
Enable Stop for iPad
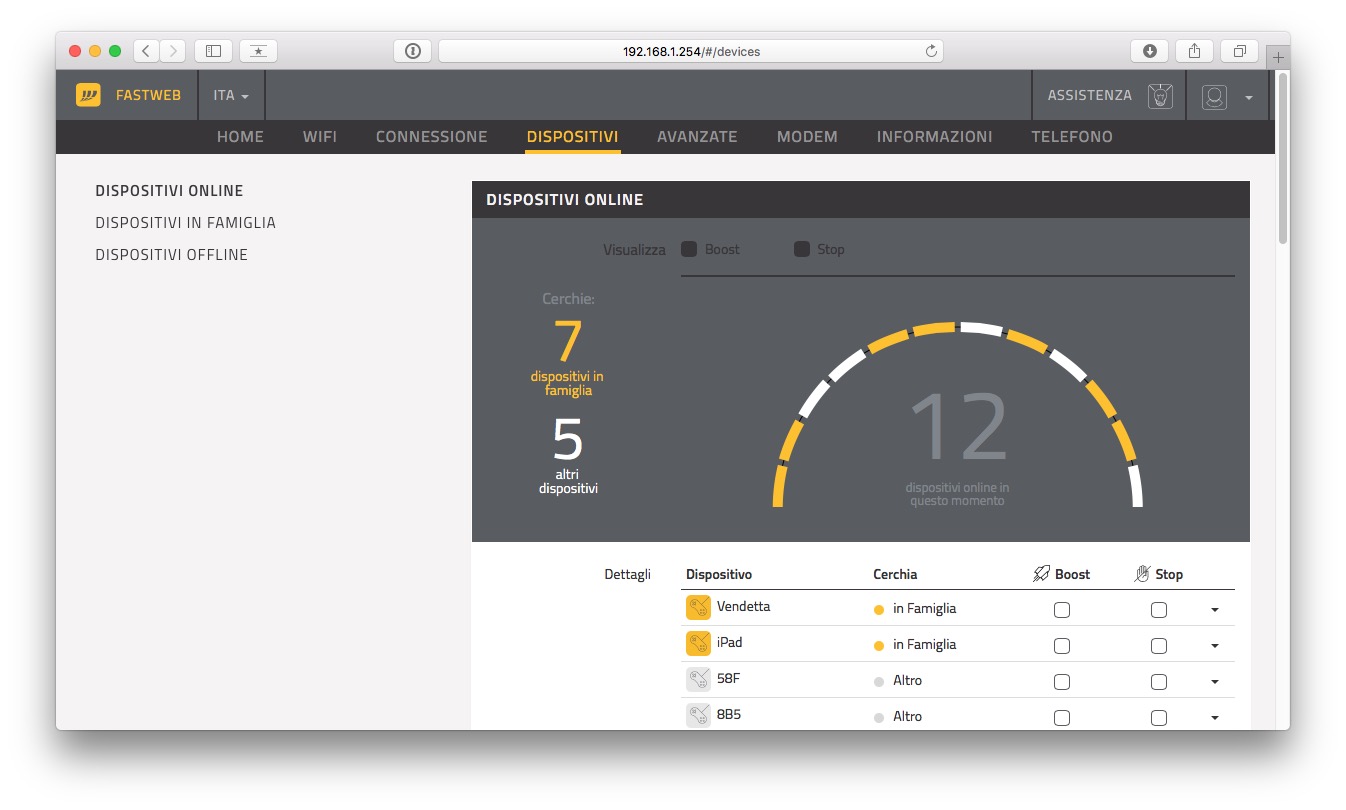click(x=1159, y=646)
